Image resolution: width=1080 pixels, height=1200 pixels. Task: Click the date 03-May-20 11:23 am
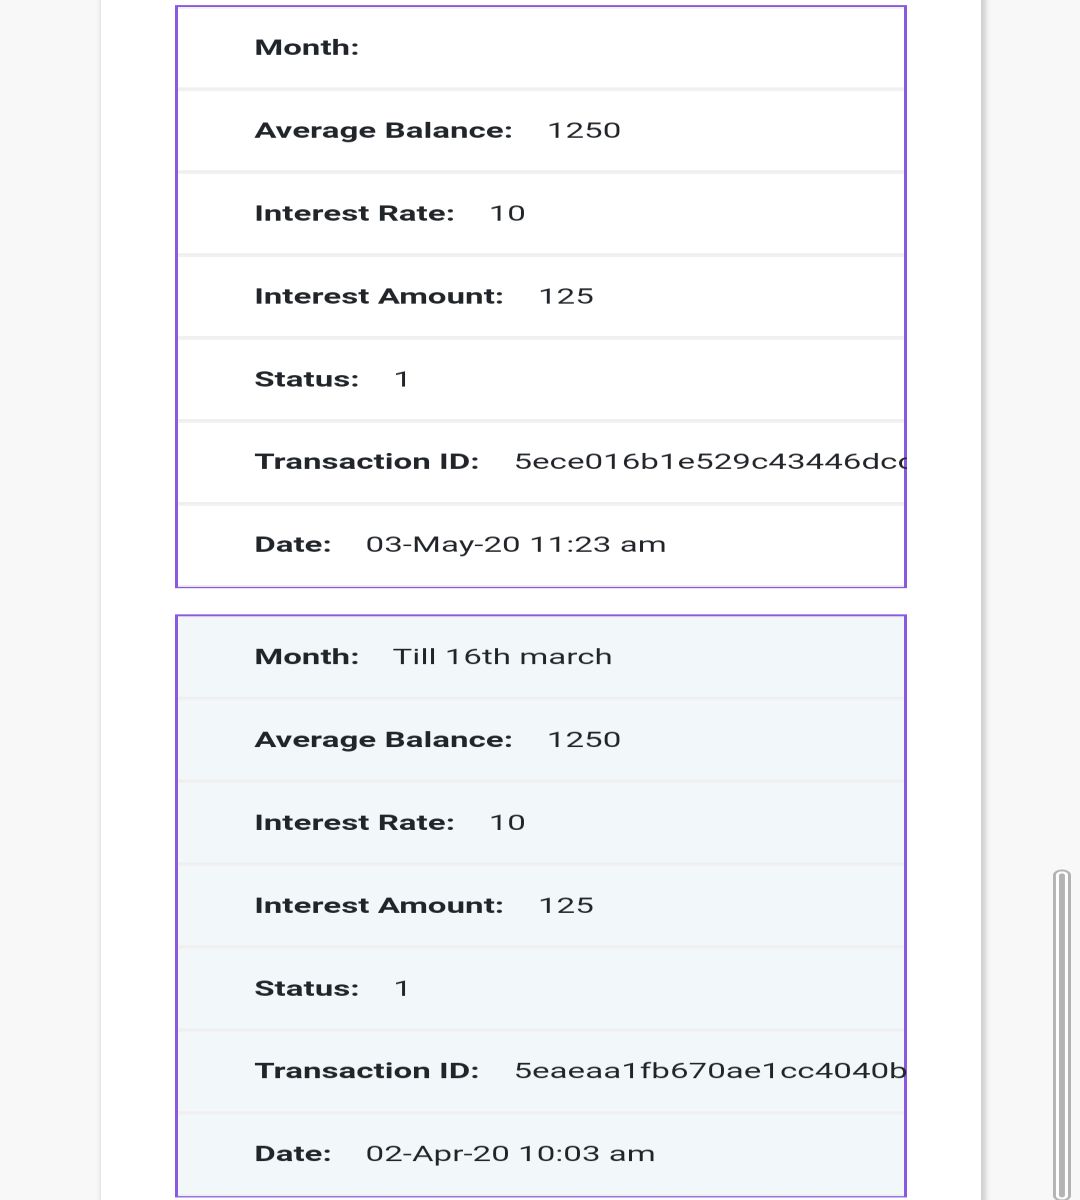[x=516, y=545]
